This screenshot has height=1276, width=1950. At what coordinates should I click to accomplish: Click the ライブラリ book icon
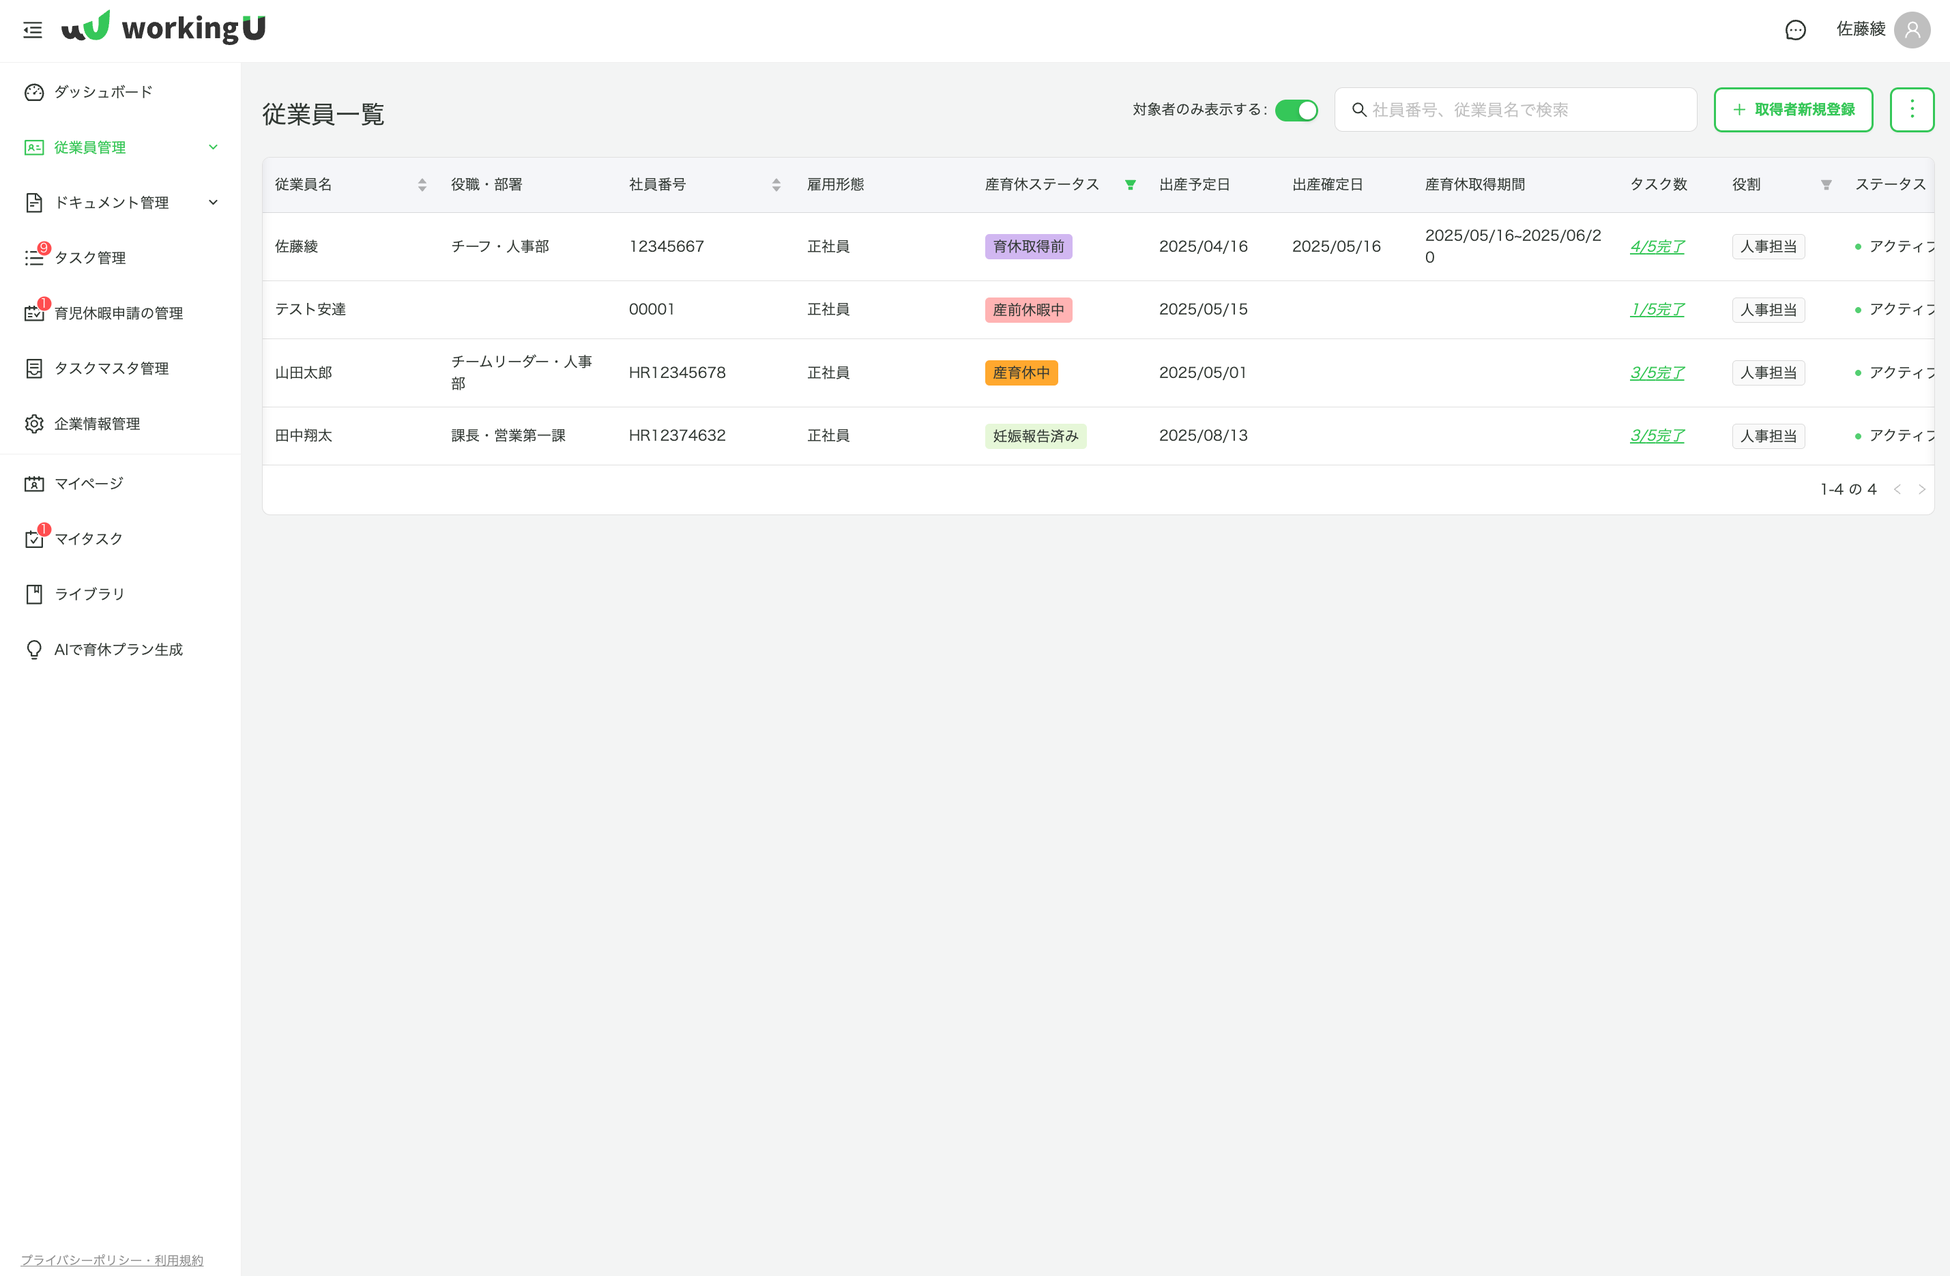pos(34,594)
